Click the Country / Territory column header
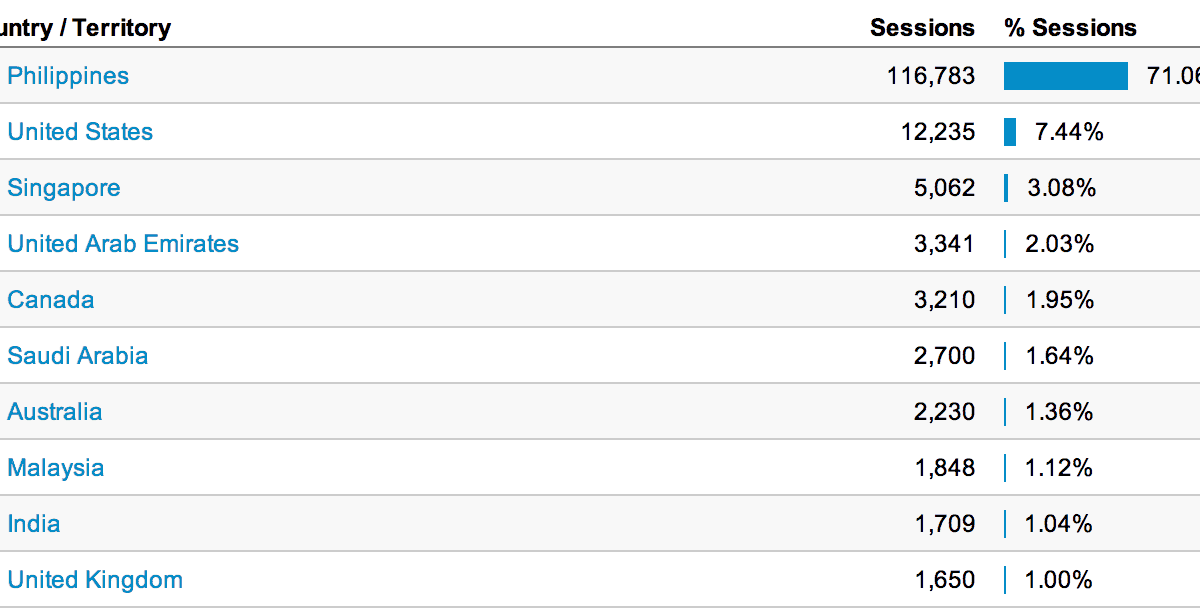Image resolution: width=1200 pixels, height=616 pixels. click(x=86, y=28)
